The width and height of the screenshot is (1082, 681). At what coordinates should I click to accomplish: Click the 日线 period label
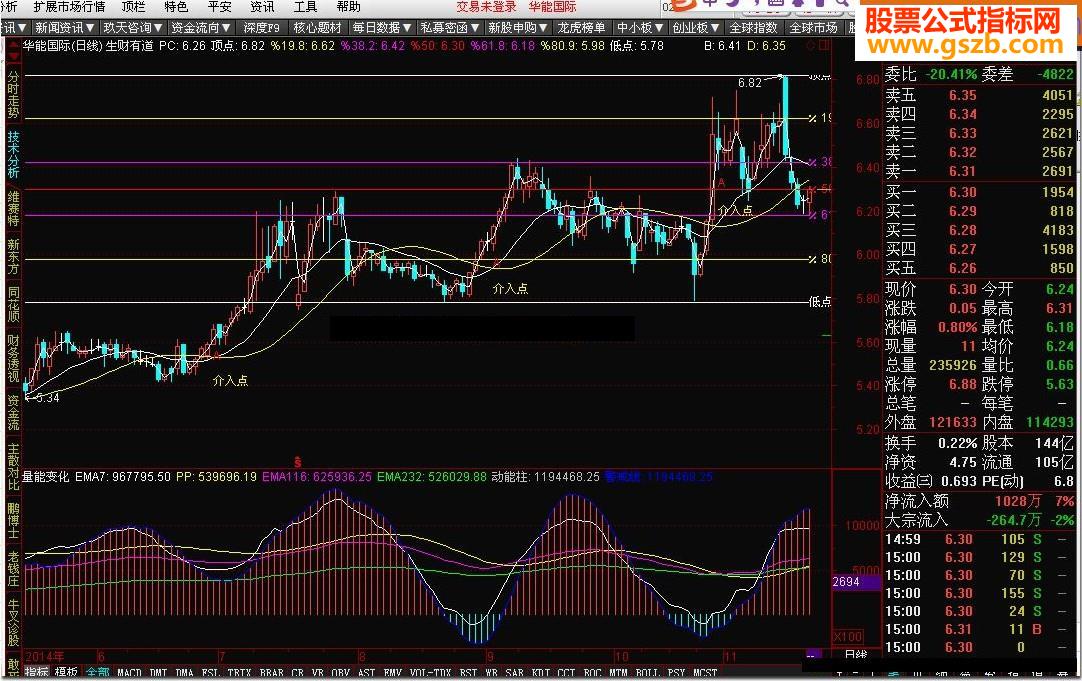pyautogui.click(x=856, y=654)
